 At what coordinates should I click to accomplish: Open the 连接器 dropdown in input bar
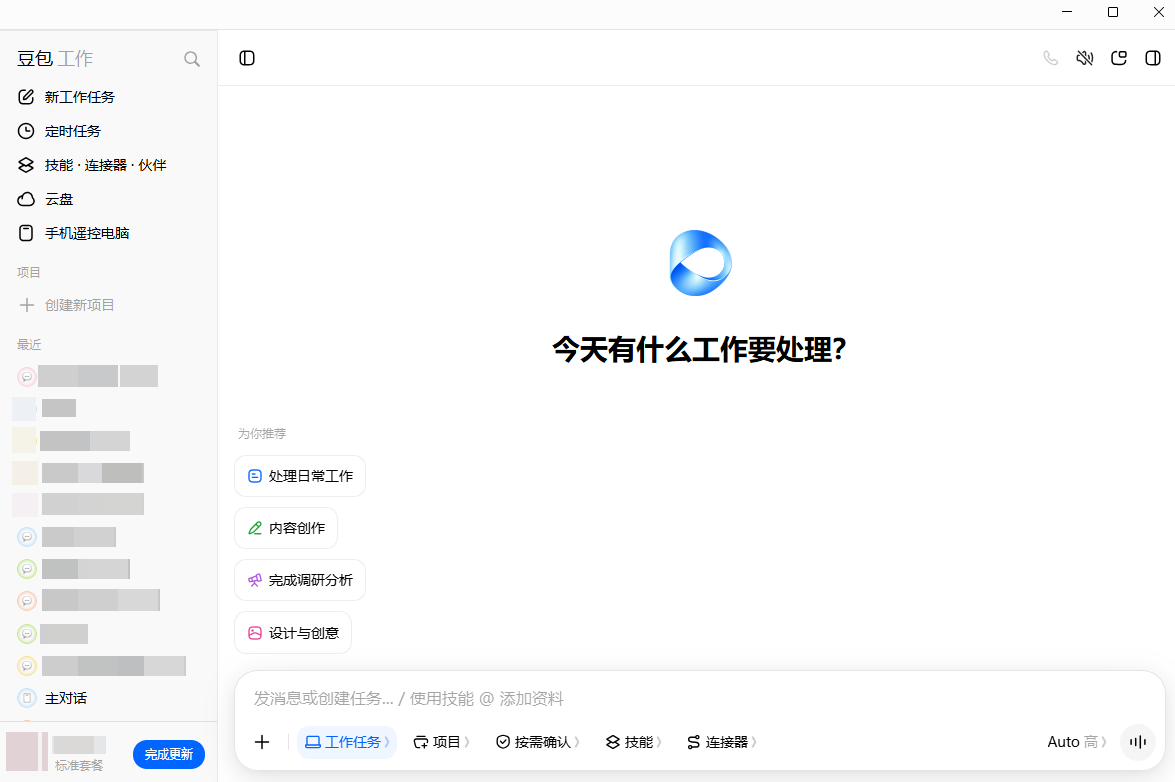[x=722, y=742]
